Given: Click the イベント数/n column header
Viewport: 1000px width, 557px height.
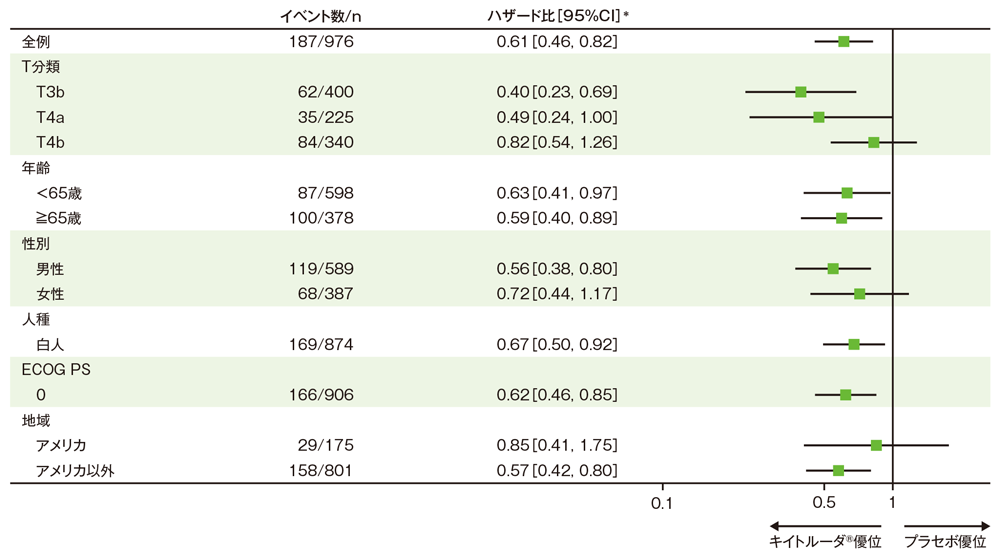Looking at the screenshot, I should point(319,15).
